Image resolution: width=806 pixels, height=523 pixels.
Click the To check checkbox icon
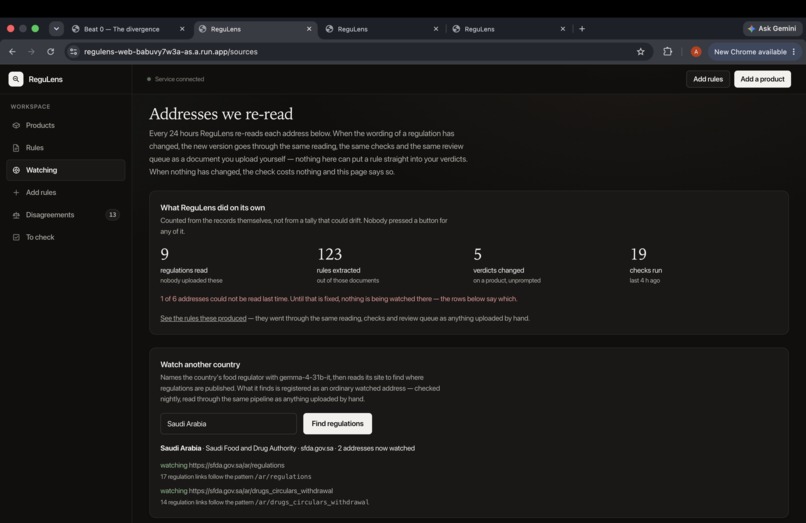coord(16,237)
